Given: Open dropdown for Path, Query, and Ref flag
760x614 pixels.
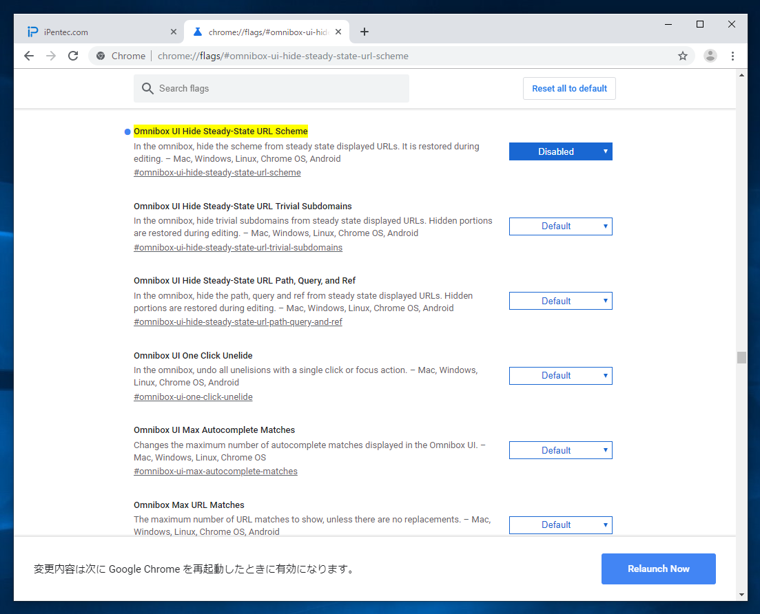Looking at the screenshot, I should pyautogui.click(x=560, y=301).
